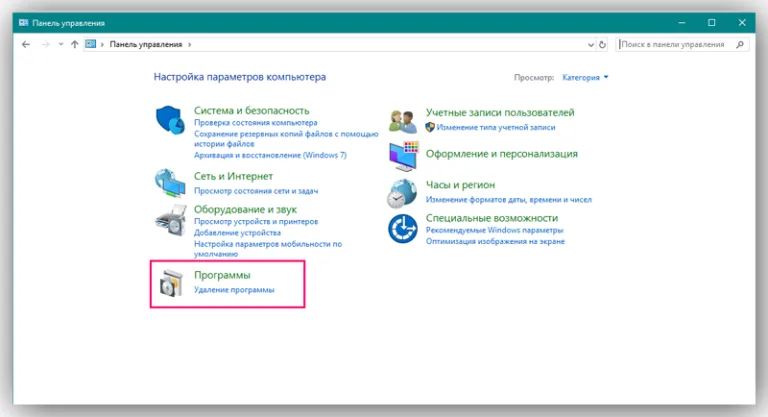Open Архивация и восстановление (Windows 7)
This screenshot has height=417, width=768.
[x=270, y=155]
